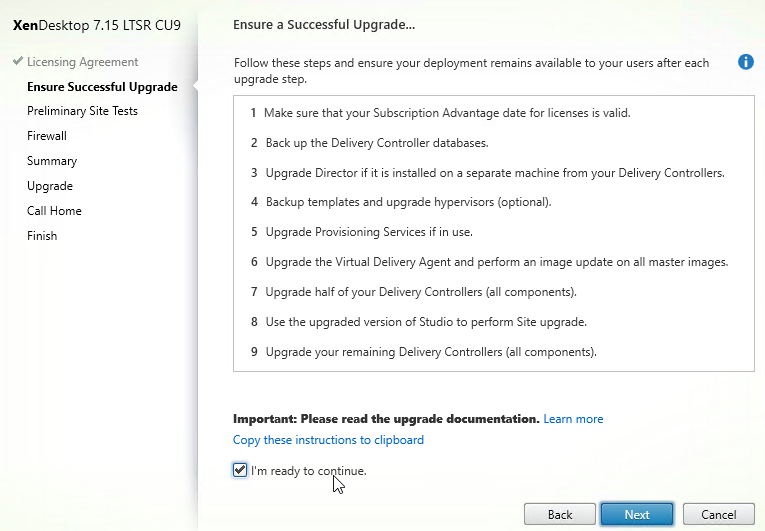Open the Firewall step
Viewport: 765px width, 531px height.
[47, 136]
